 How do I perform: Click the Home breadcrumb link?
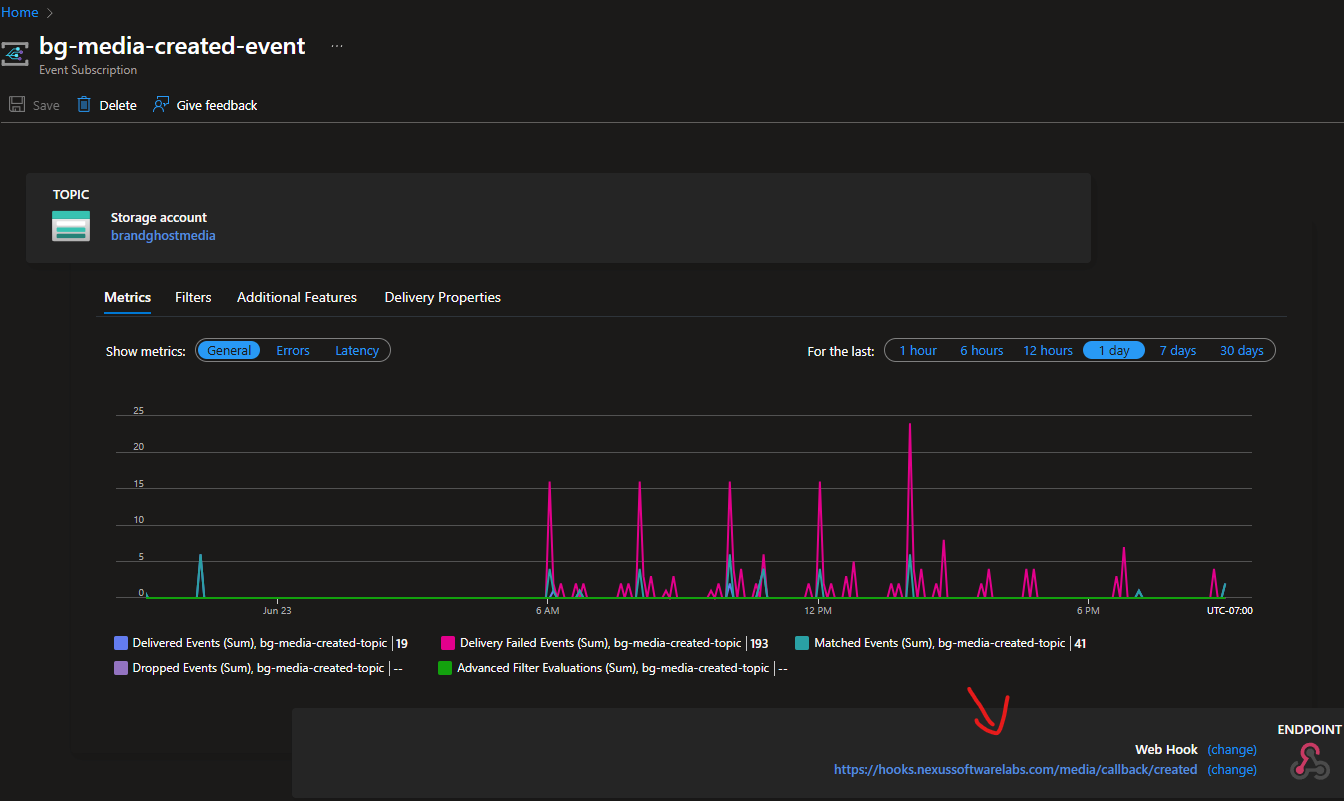(x=19, y=12)
